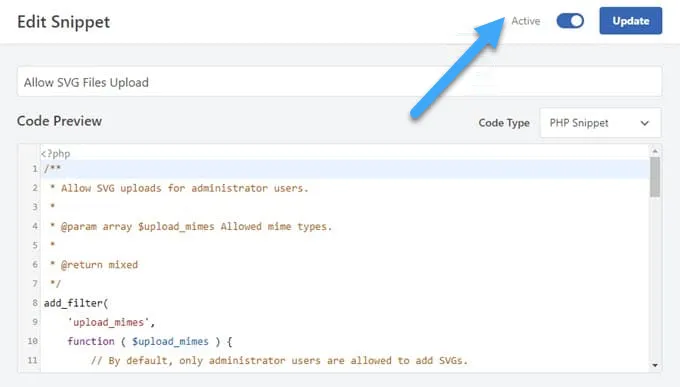The width and height of the screenshot is (680, 387).
Task: Click the 'Code Preview' heading
Action: click(59, 121)
